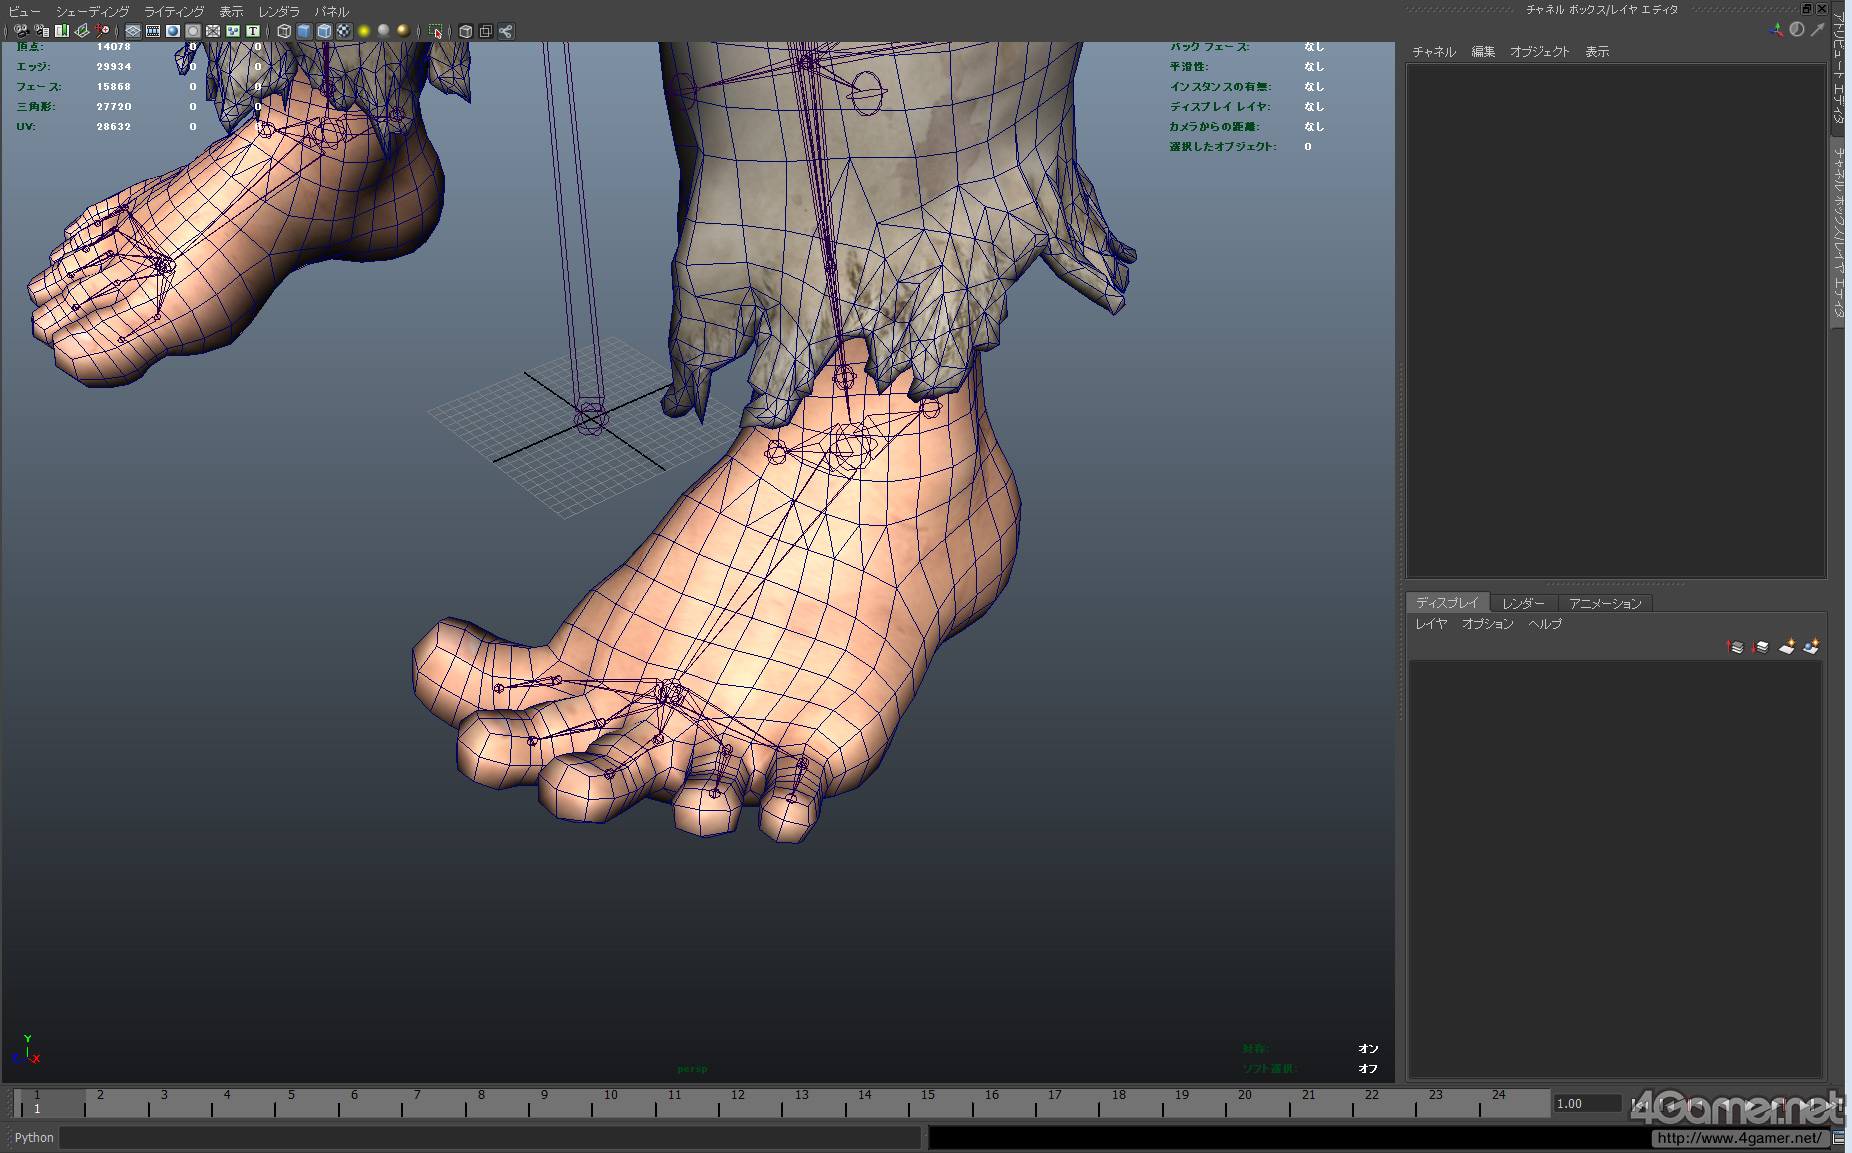Switch to the アニメーション layer tab
The image size is (1852, 1153).
pos(1604,603)
